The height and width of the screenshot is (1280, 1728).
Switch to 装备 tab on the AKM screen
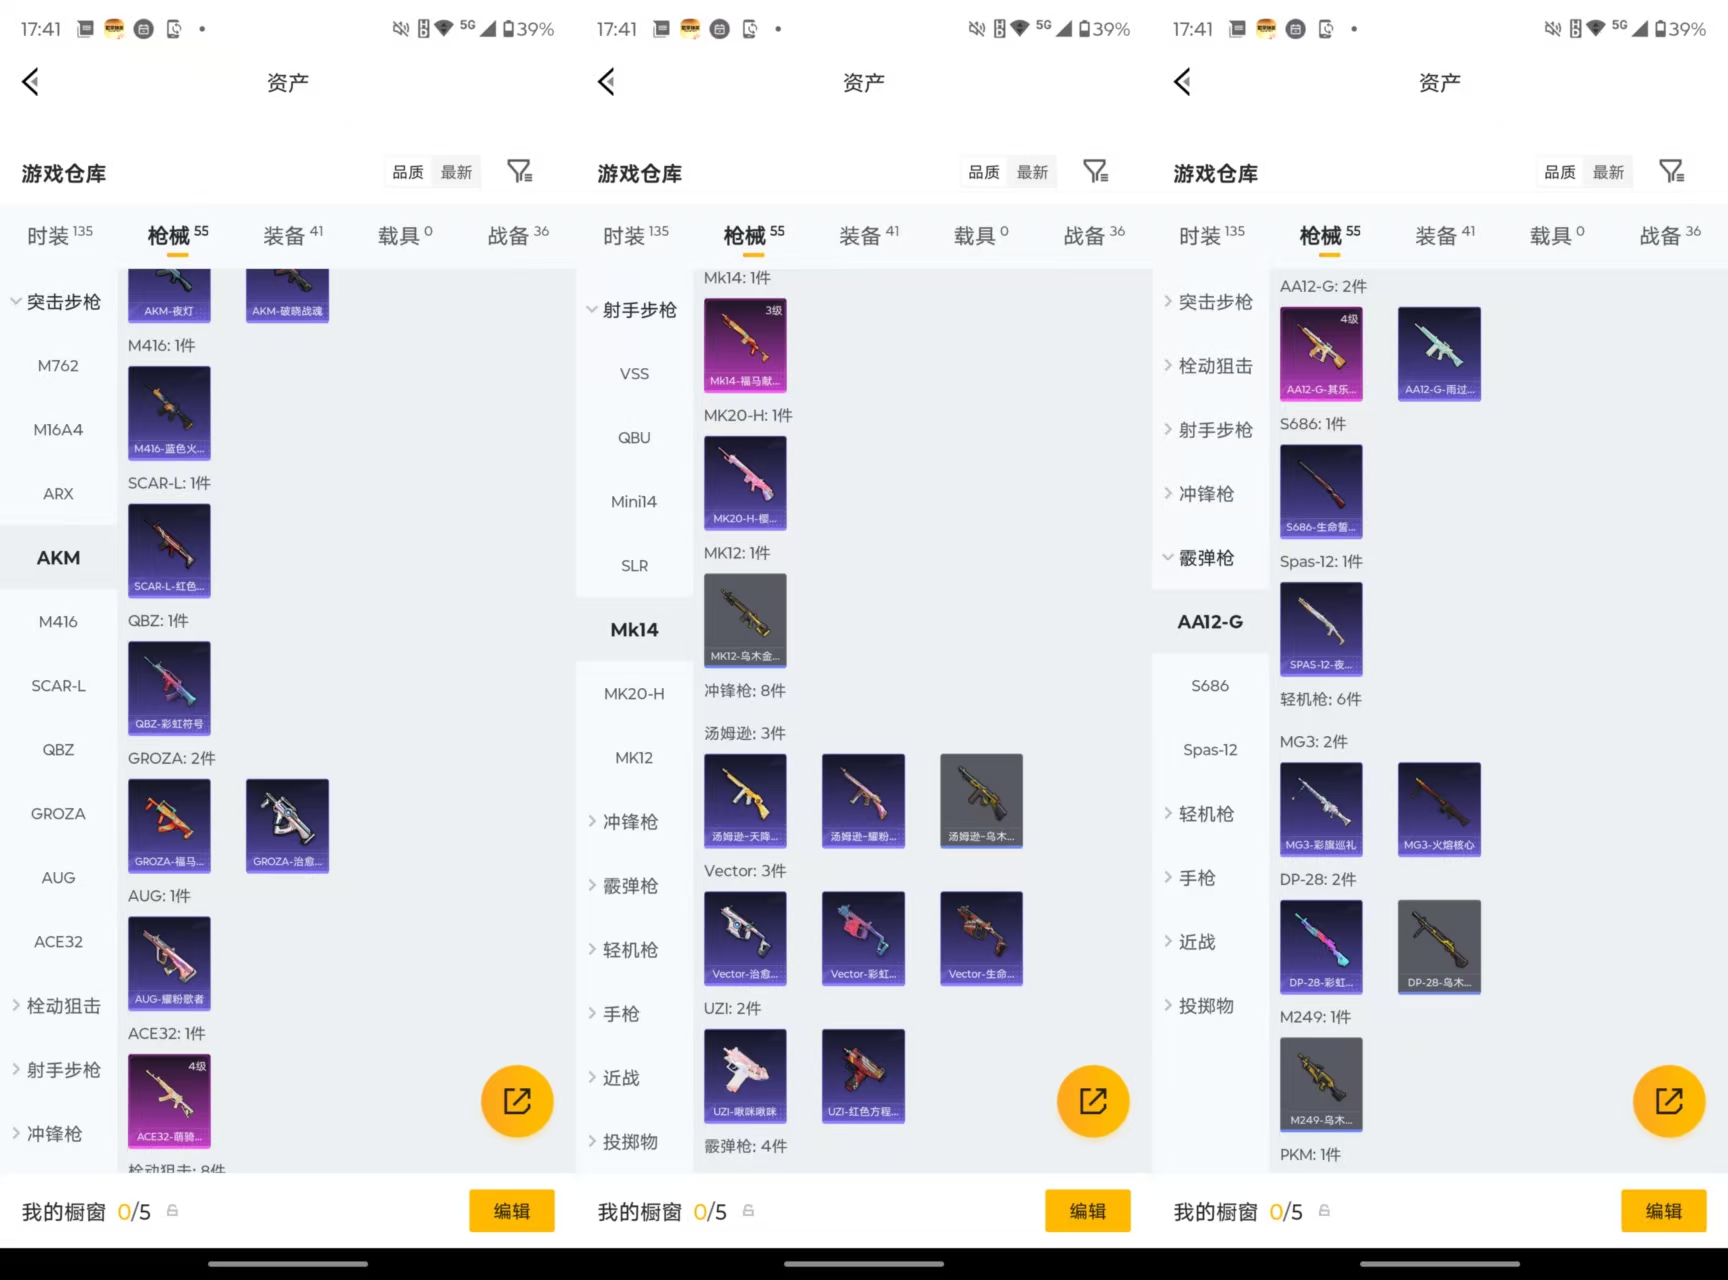point(293,235)
